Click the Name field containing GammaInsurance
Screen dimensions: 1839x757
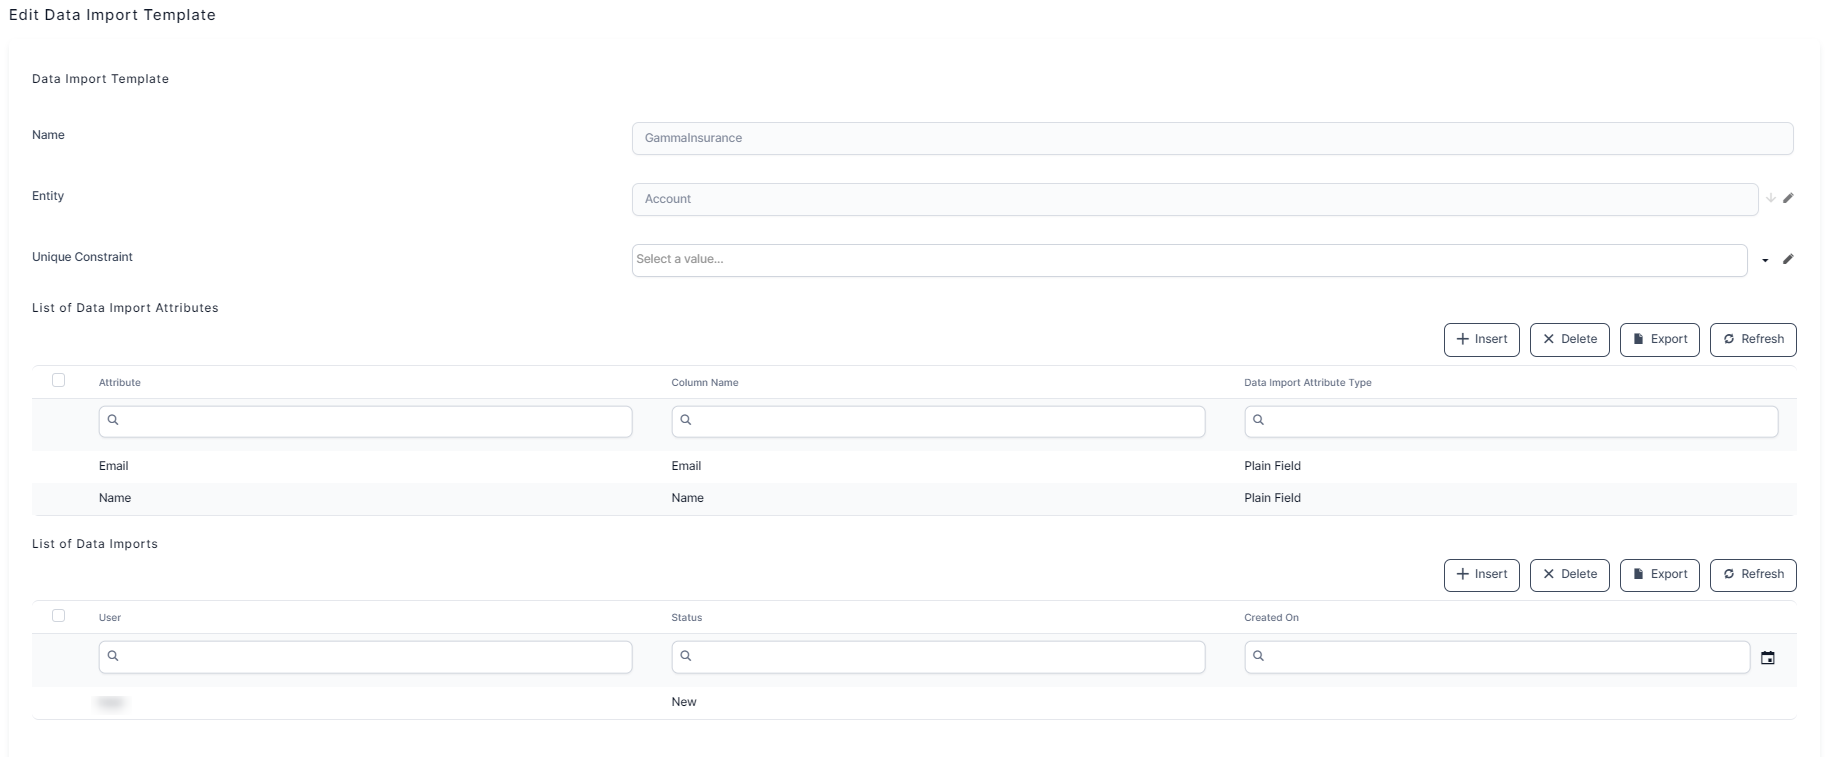1211,138
